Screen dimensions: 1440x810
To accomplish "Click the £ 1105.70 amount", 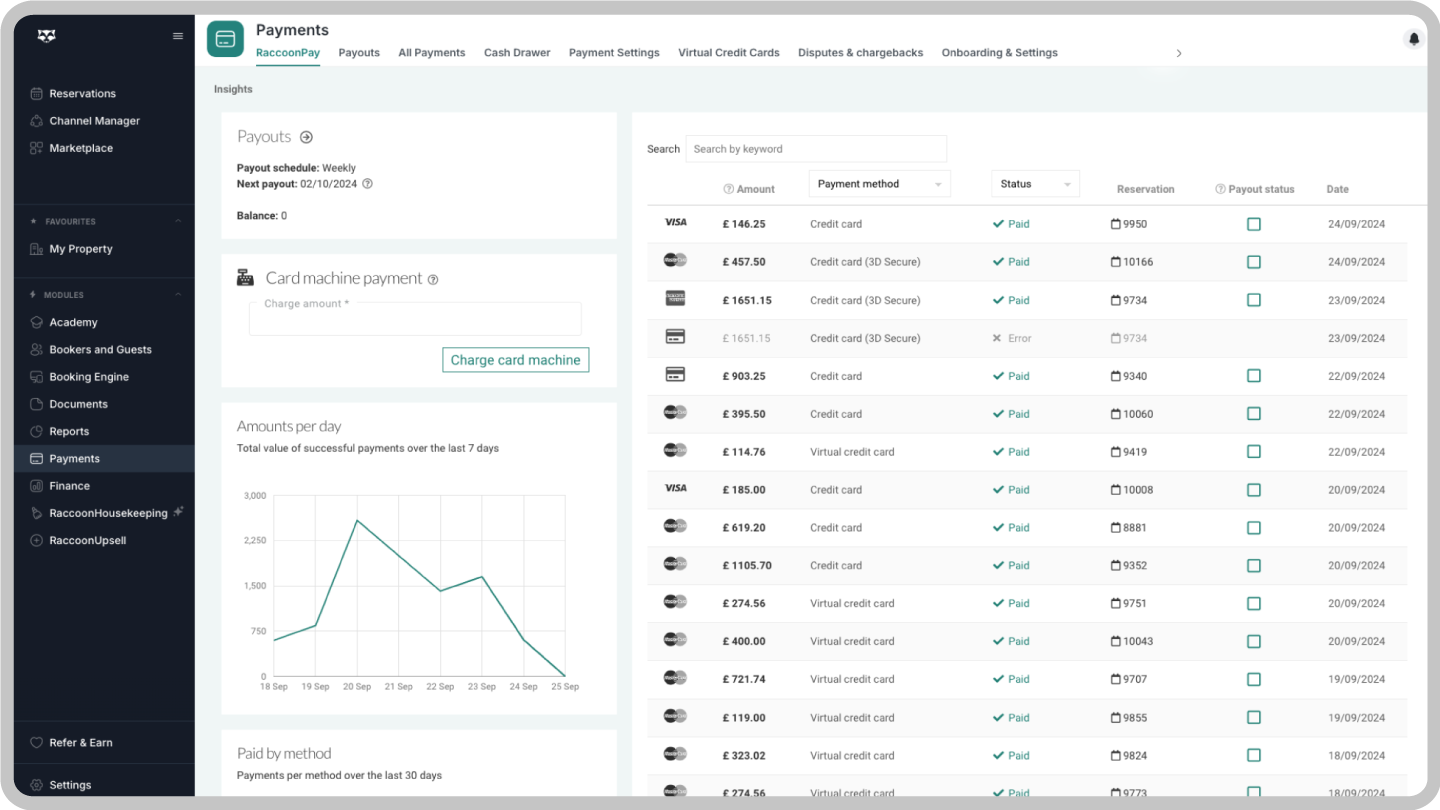I will (747, 566).
